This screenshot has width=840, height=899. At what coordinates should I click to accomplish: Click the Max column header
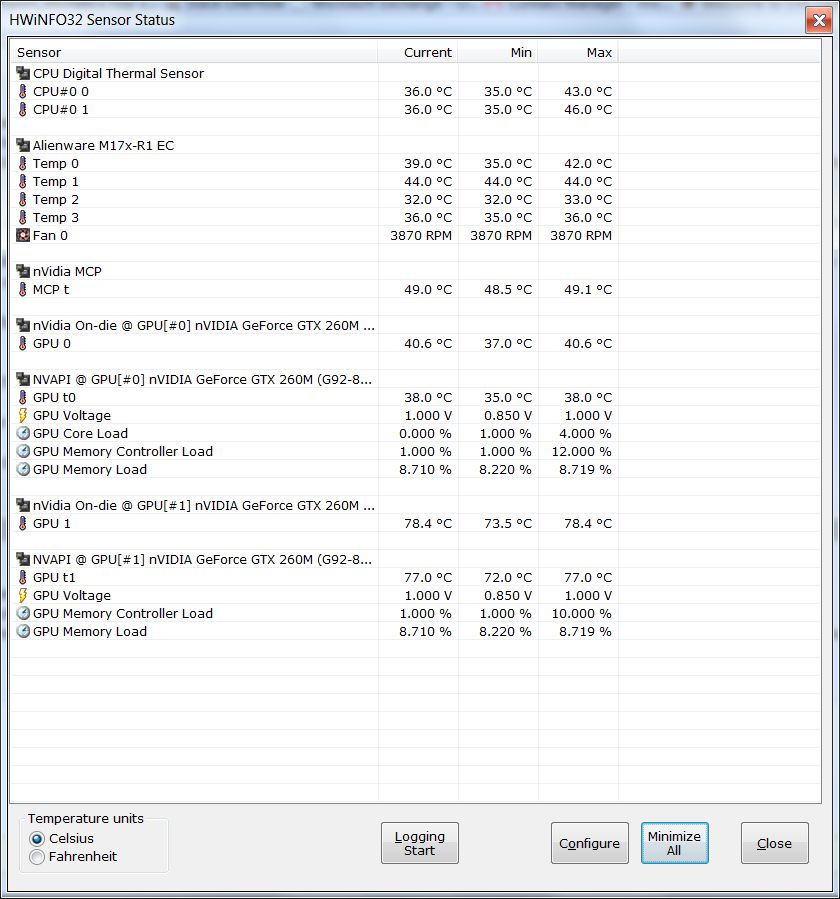579,52
